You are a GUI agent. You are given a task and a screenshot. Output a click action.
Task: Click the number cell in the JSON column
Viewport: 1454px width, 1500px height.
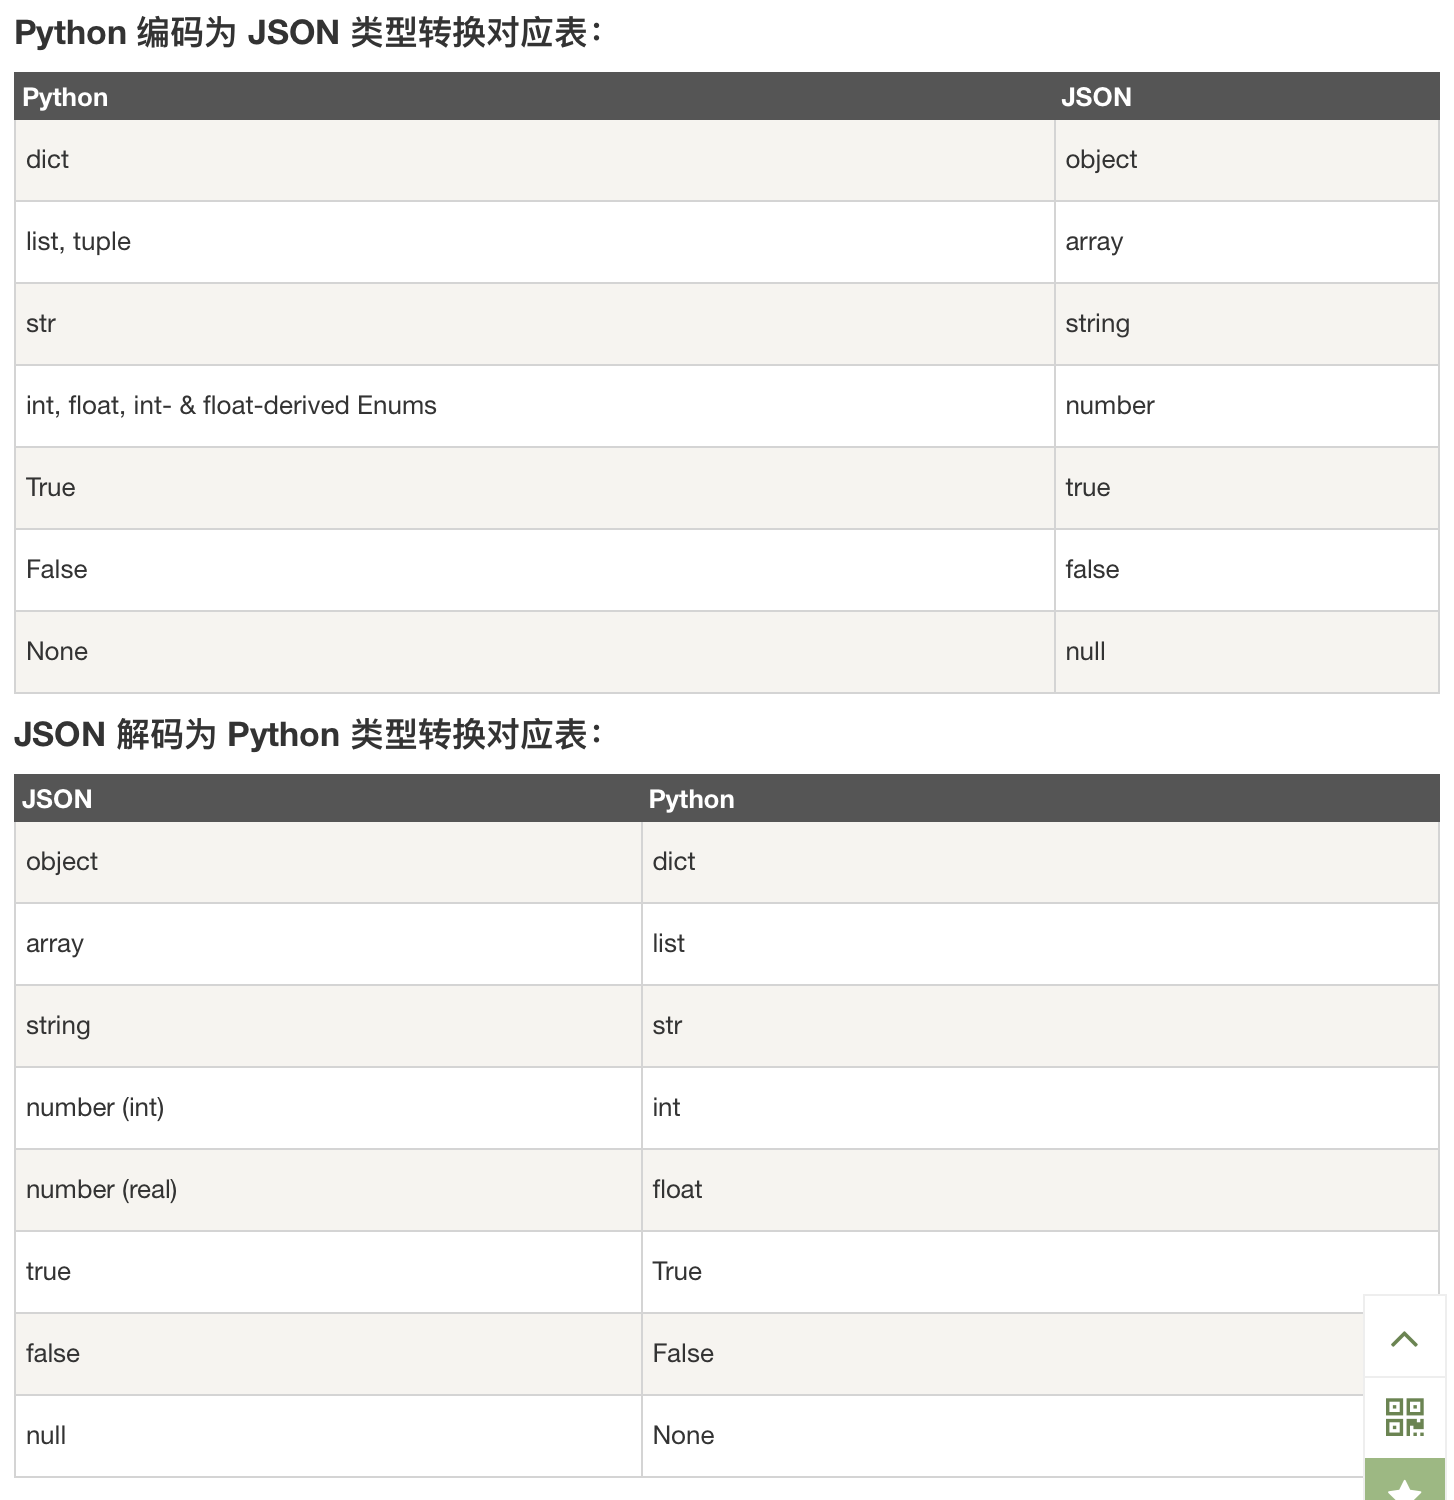tap(1109, 405)
